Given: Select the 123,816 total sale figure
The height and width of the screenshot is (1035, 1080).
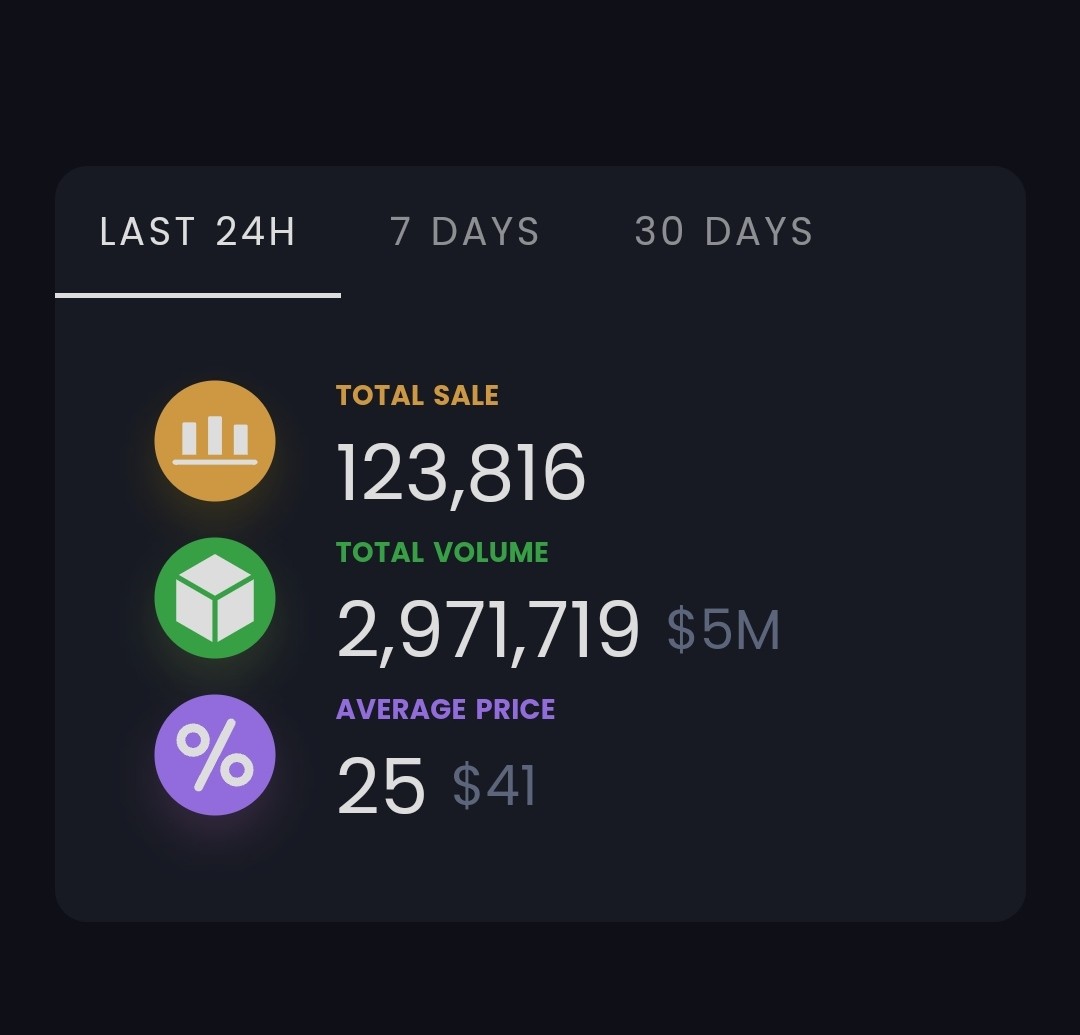Looking at the screenshot, I should 461,474.
